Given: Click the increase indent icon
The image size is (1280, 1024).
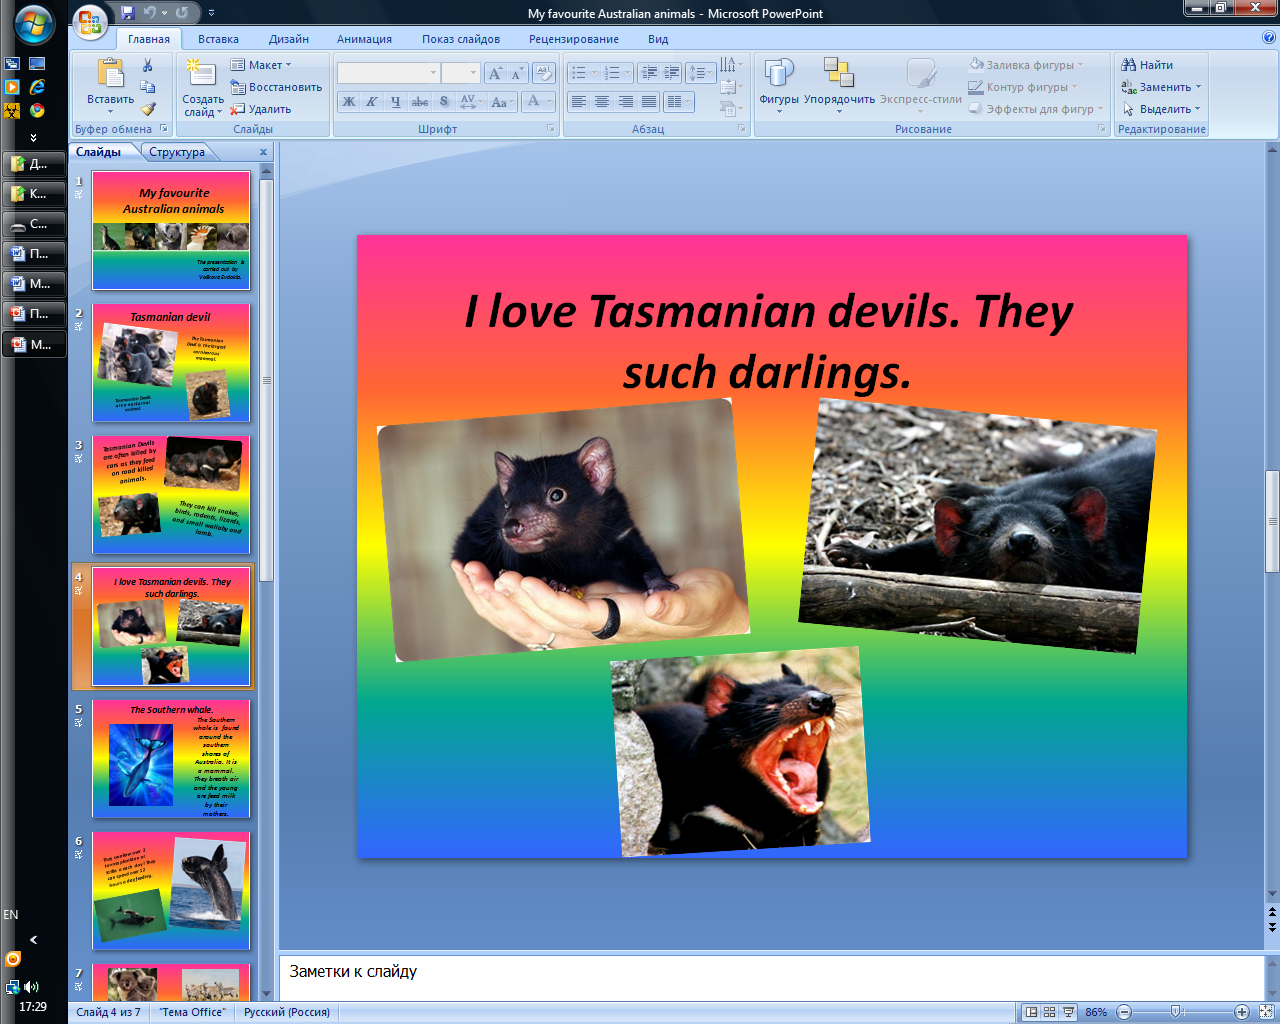Looking at the screenshot, I should pos(672,73).
